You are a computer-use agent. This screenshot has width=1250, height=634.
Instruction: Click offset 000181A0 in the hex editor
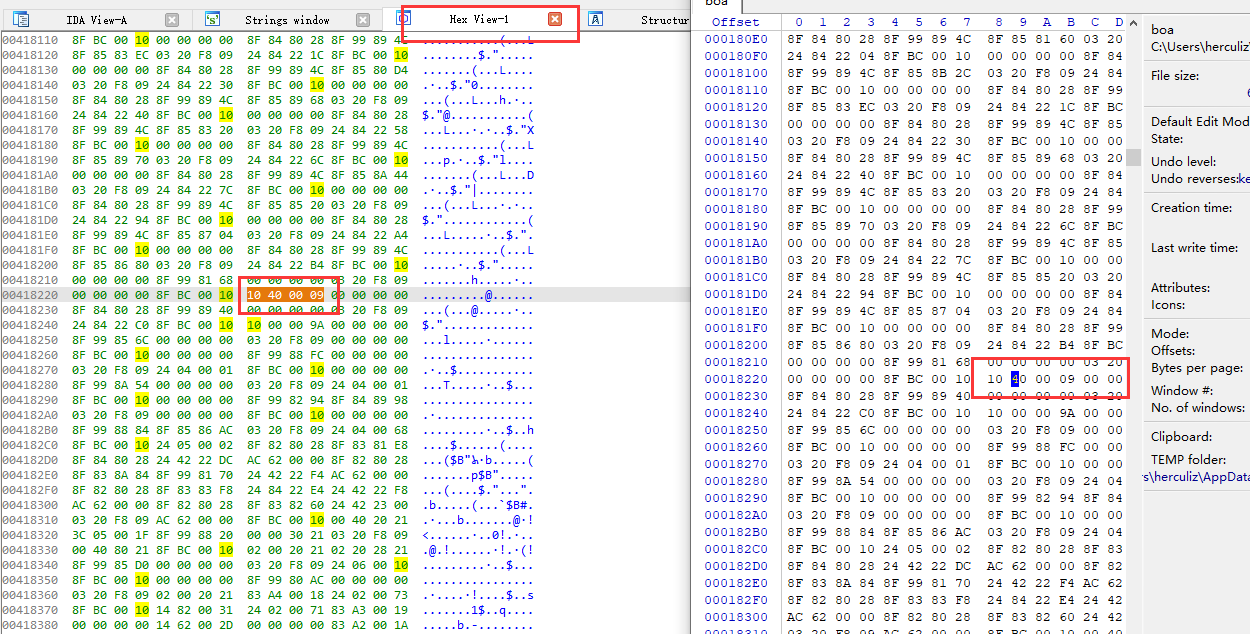737,243
